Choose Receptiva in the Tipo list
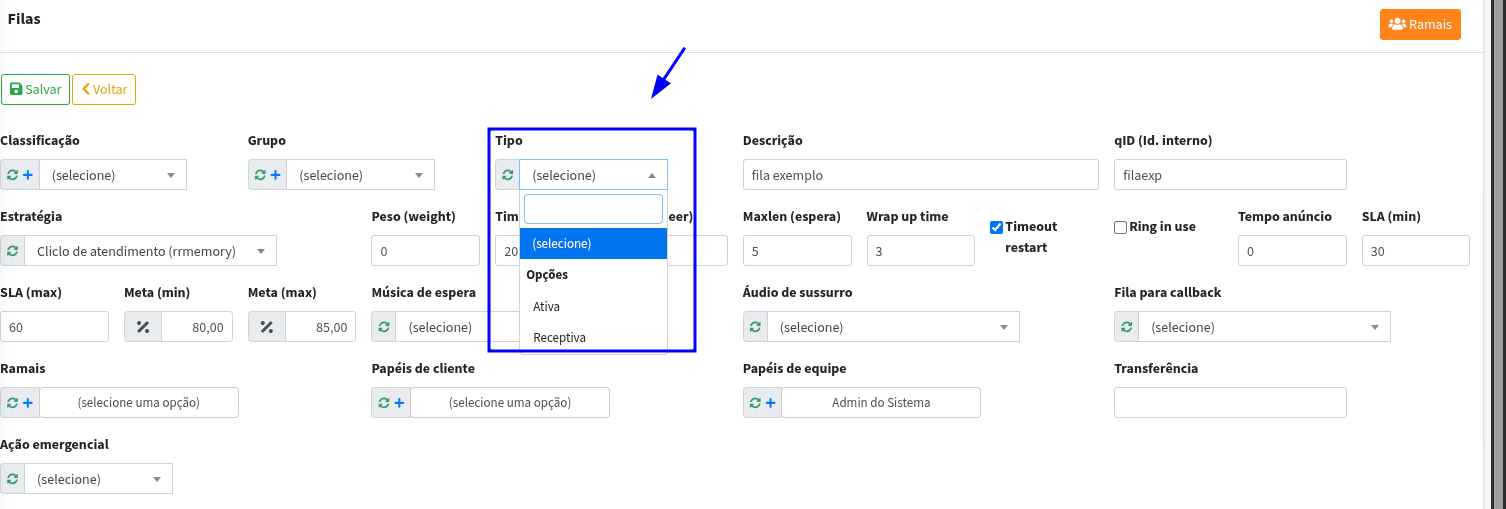 [559, 338]
